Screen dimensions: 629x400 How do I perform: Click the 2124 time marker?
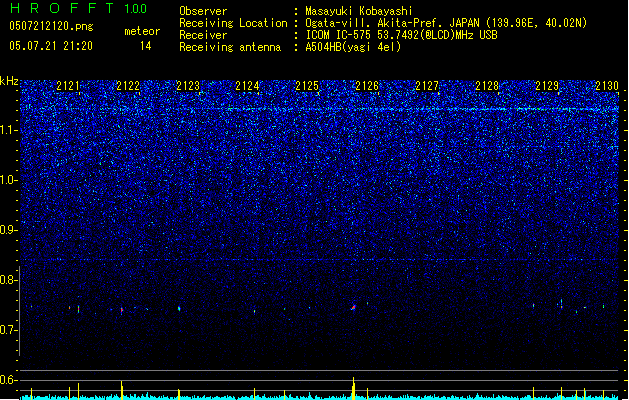coord(248,86)
